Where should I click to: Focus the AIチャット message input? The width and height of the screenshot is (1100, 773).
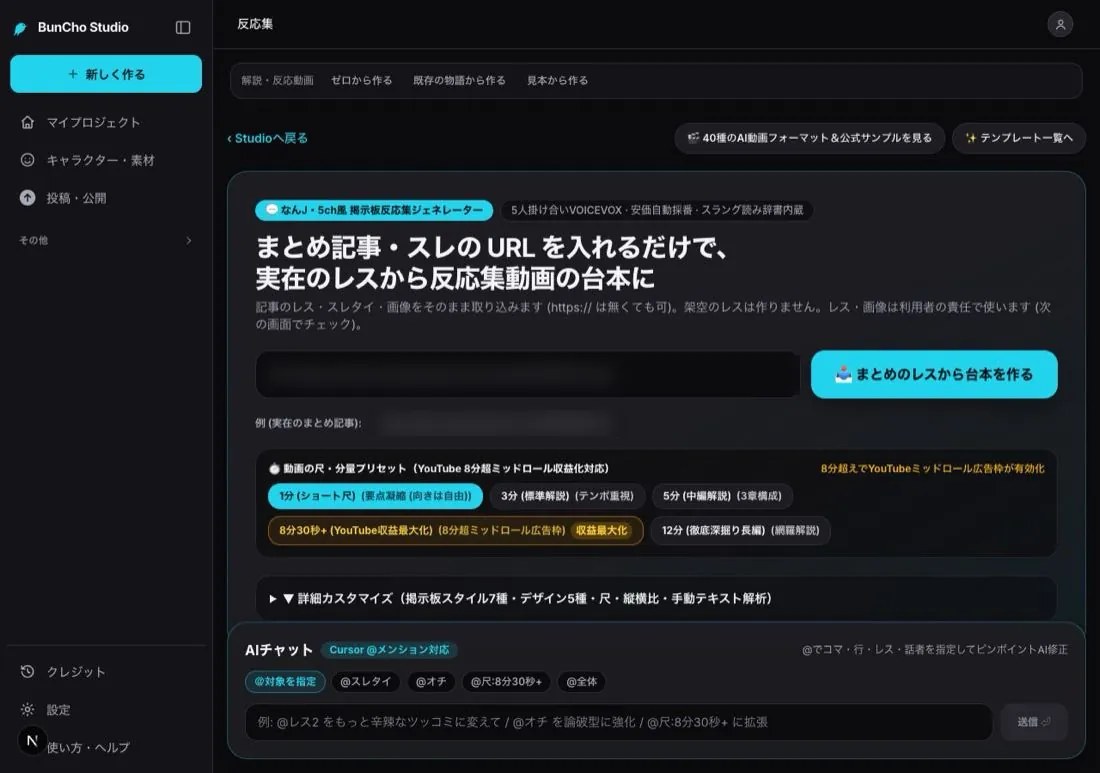[619, 722]
